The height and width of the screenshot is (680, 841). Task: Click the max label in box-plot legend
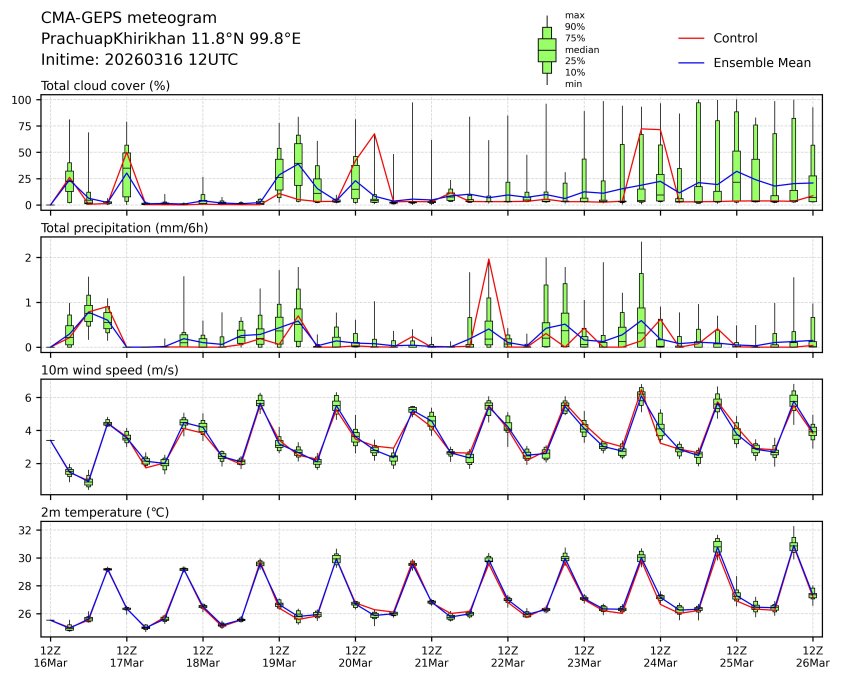(x=573, y=15)
